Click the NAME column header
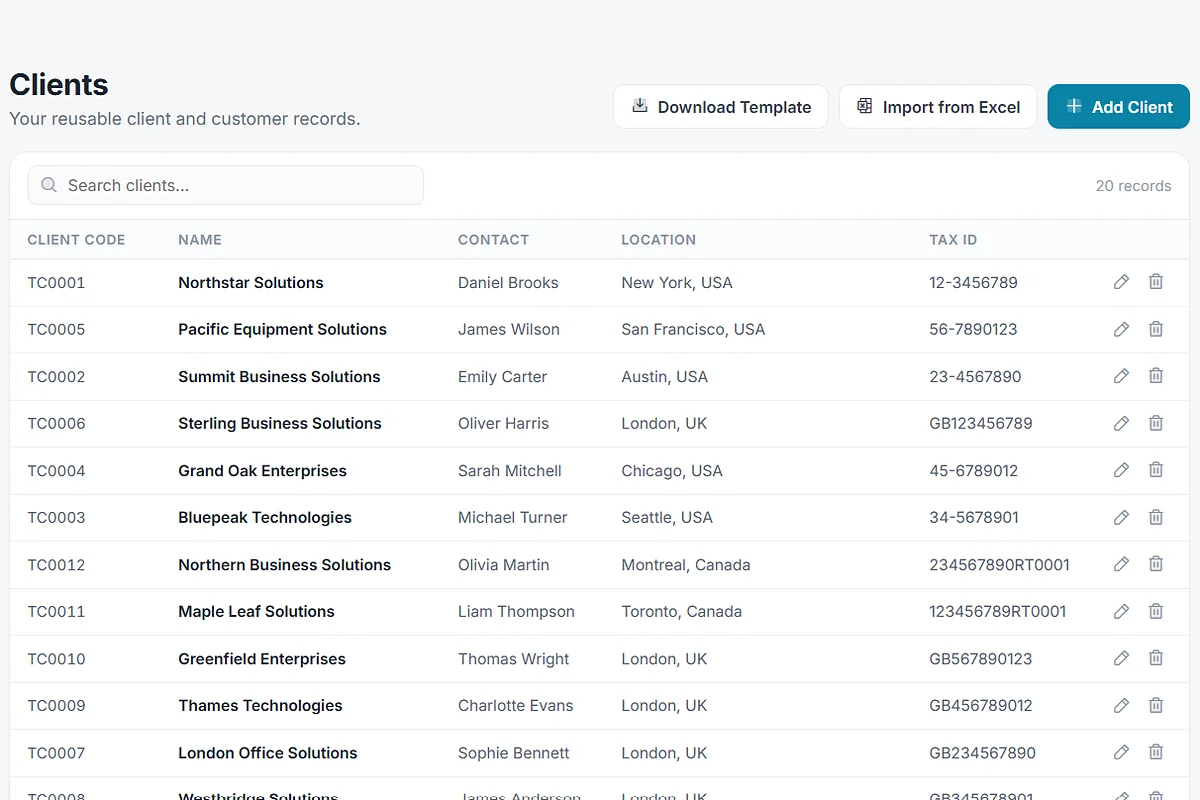The height and width of the screenshot is (800, 1200). 200,240
